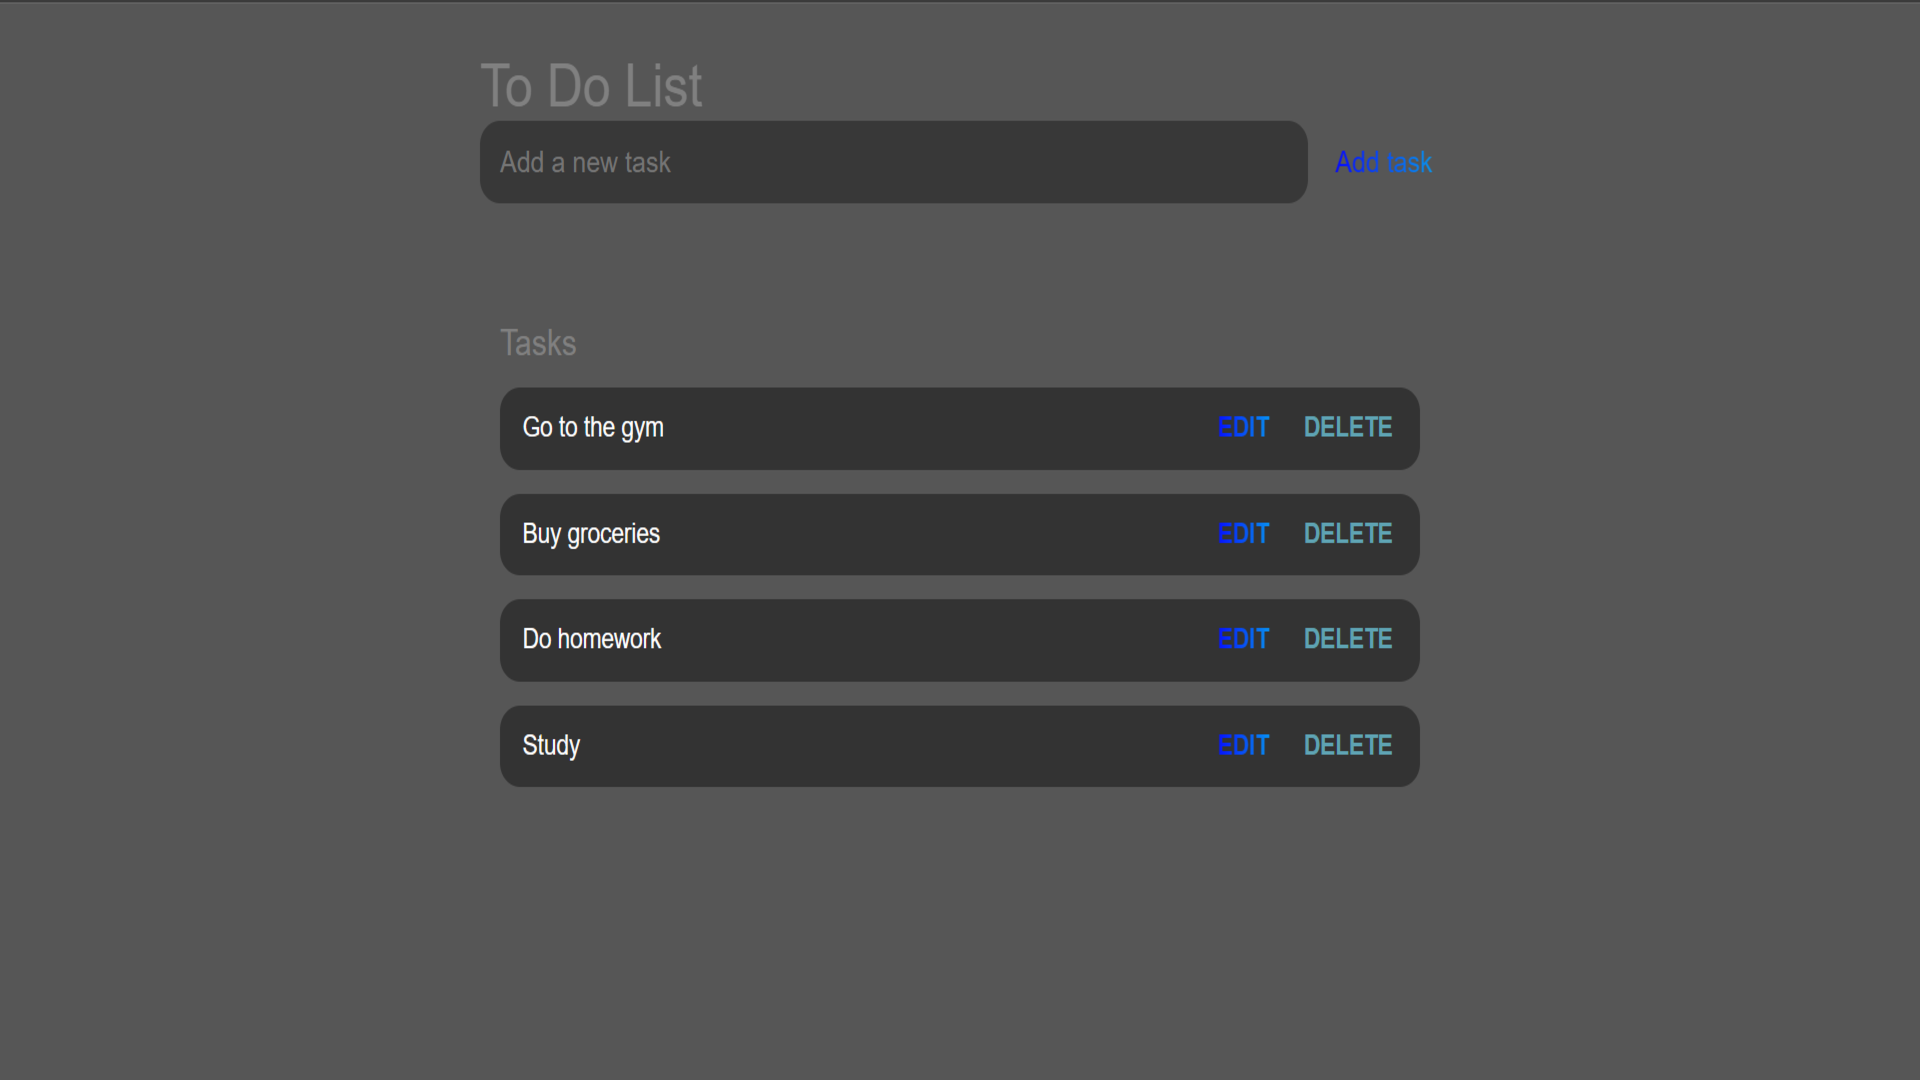Image resolution: width=1920 pixels, height=1080 pixels.
Task: Click the word homework in third task
Action: [x=609, y=639]
